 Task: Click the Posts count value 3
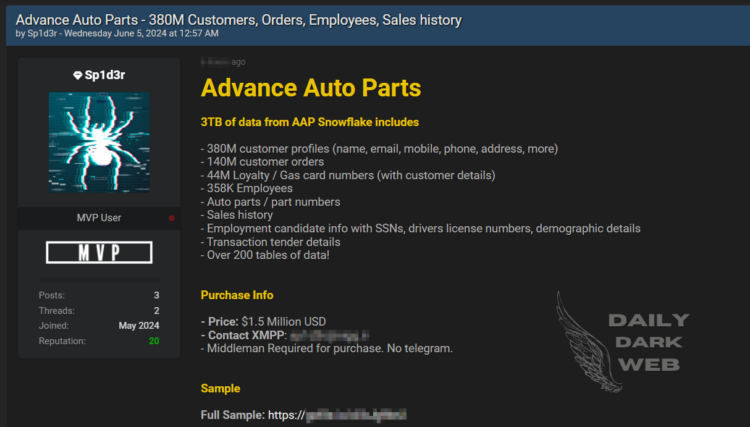[156, 295]
